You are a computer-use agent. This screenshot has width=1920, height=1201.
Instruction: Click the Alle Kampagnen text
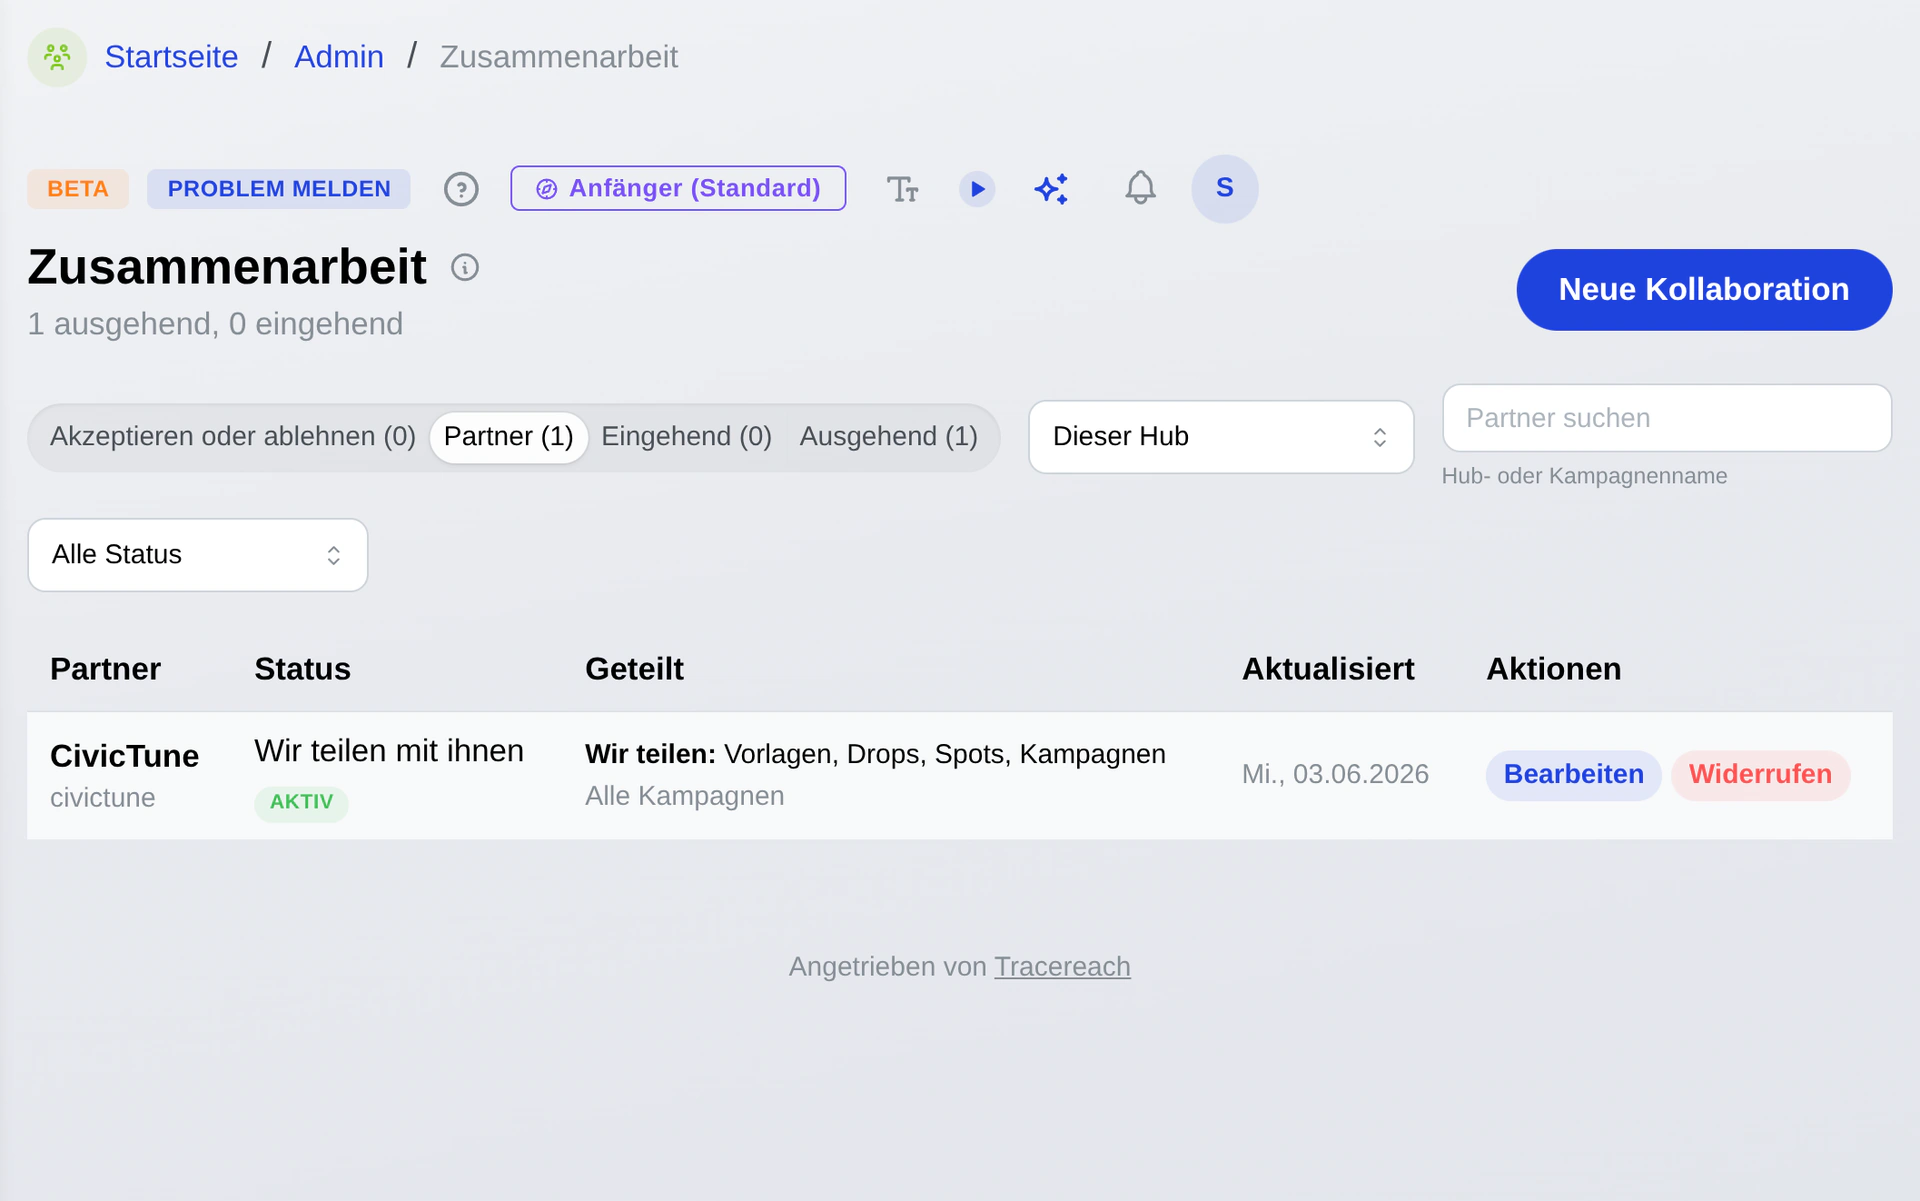coord(684,797)
